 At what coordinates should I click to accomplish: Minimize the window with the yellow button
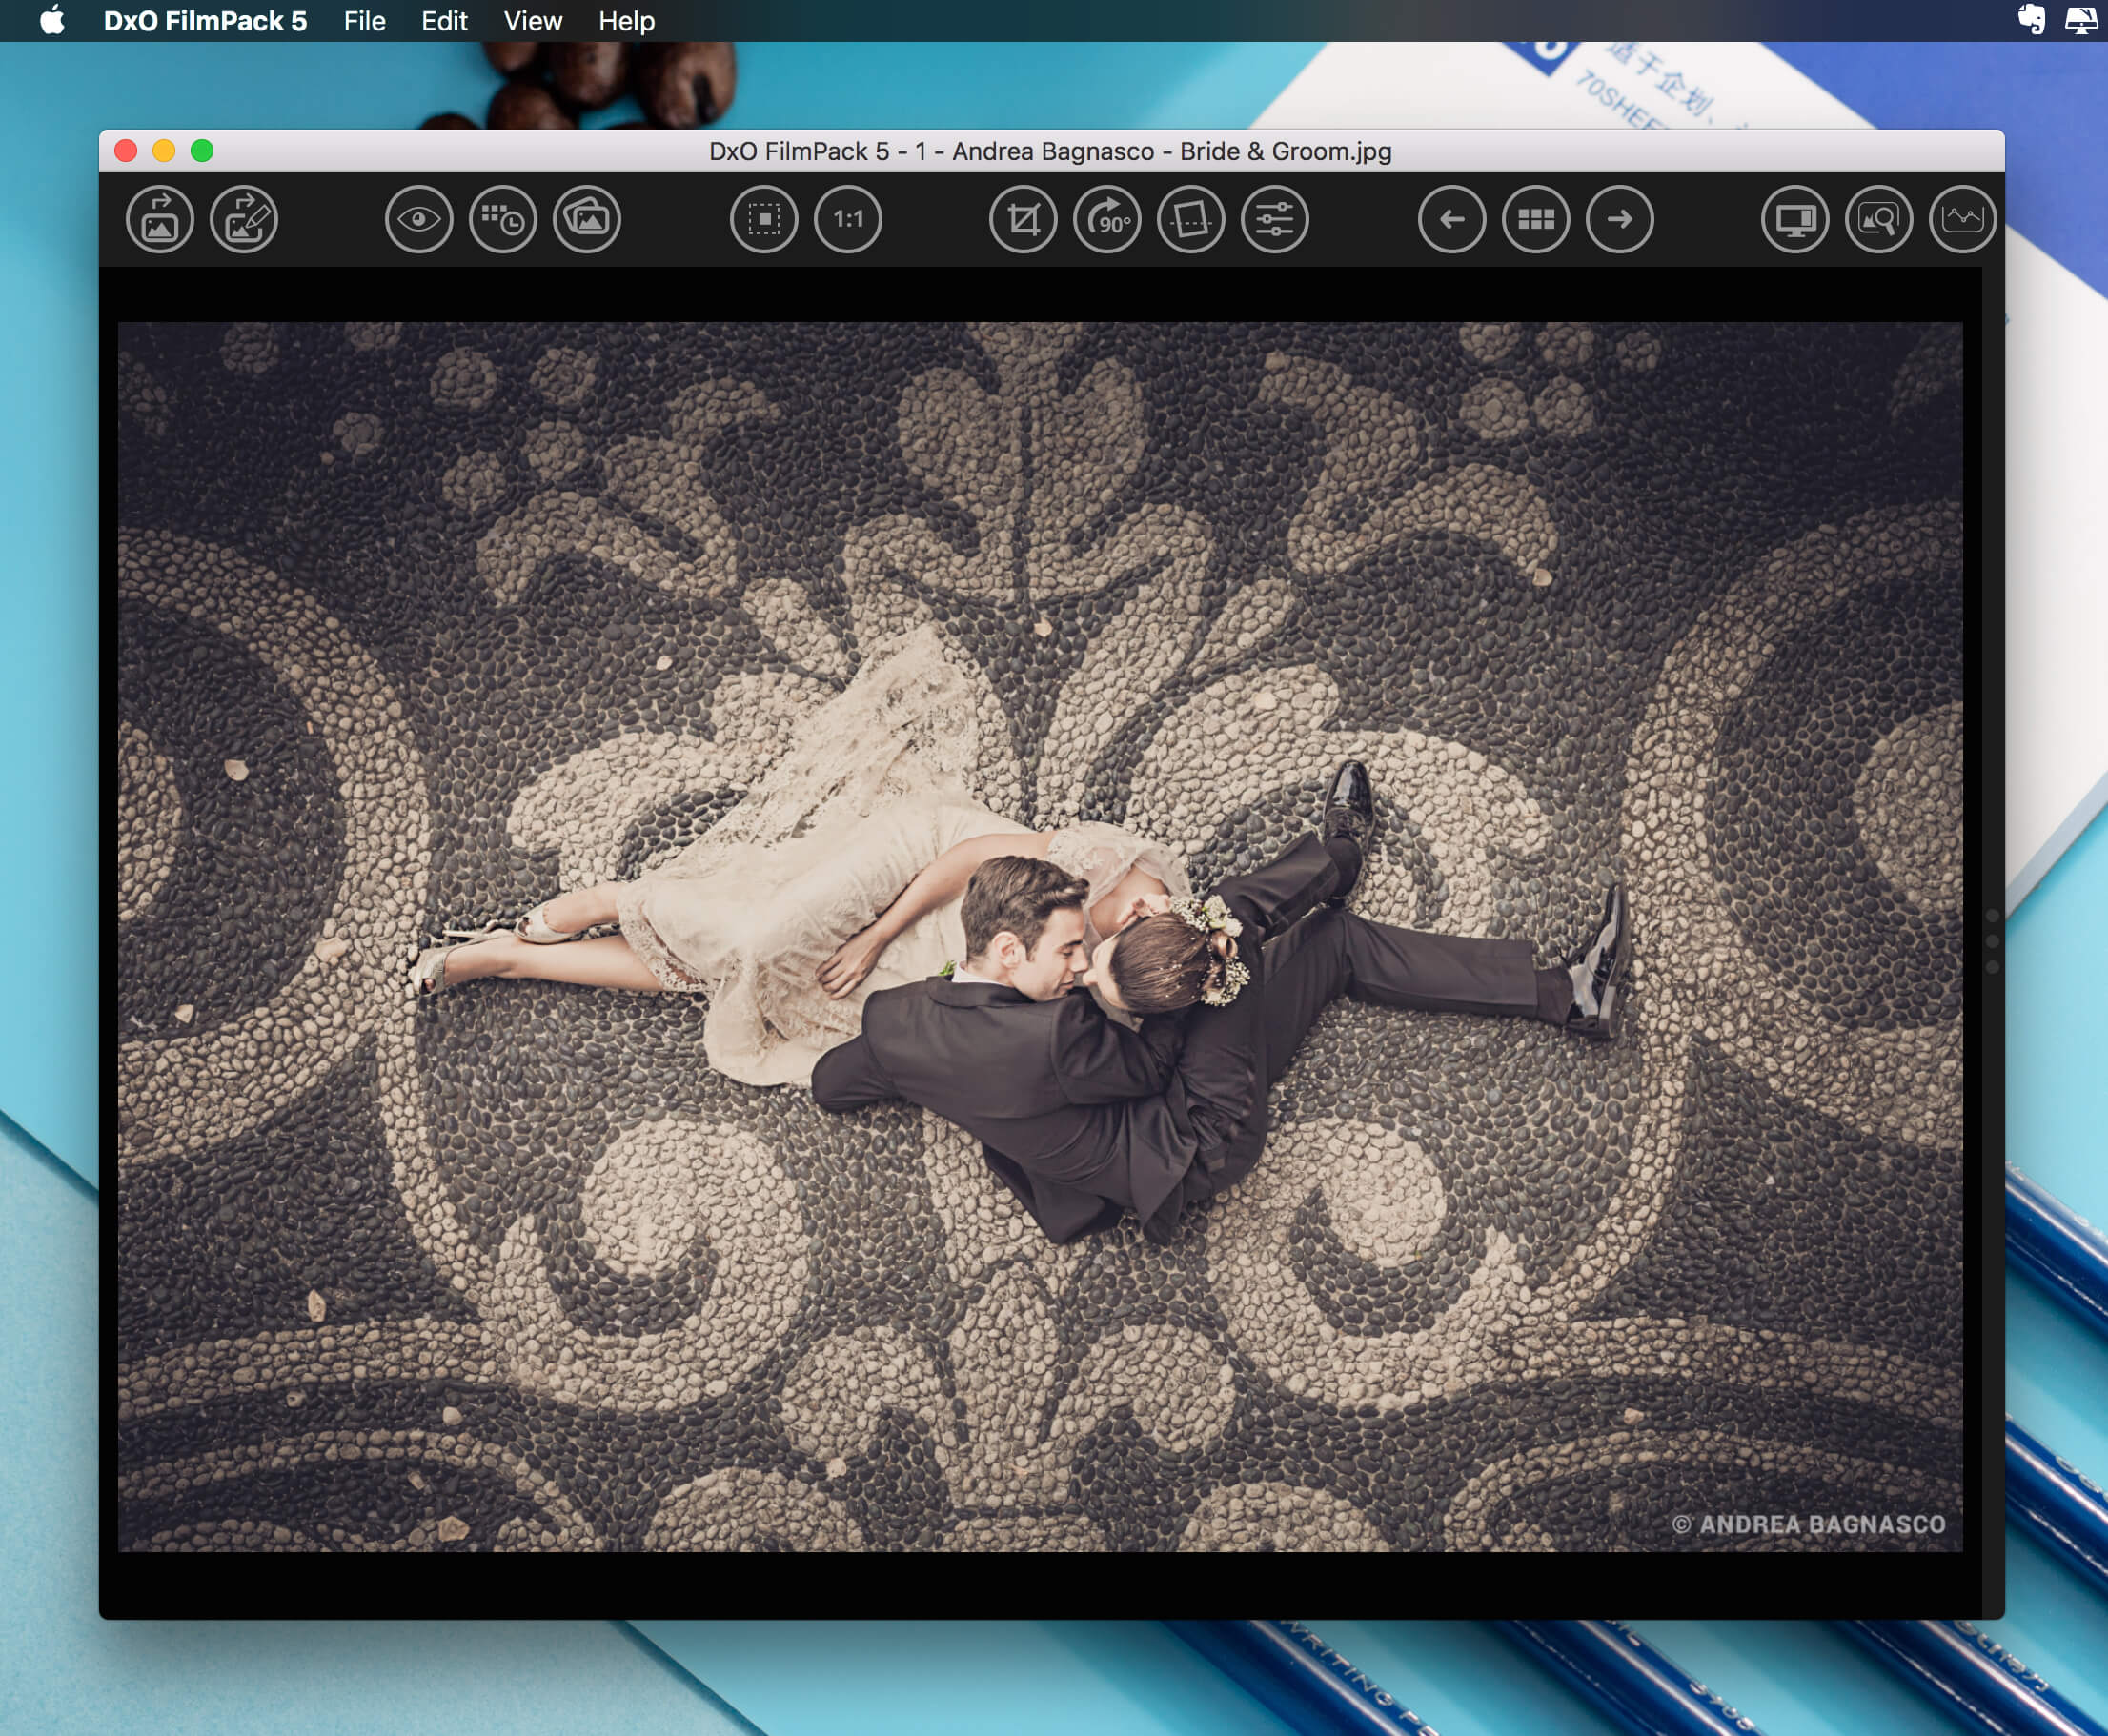164,151
